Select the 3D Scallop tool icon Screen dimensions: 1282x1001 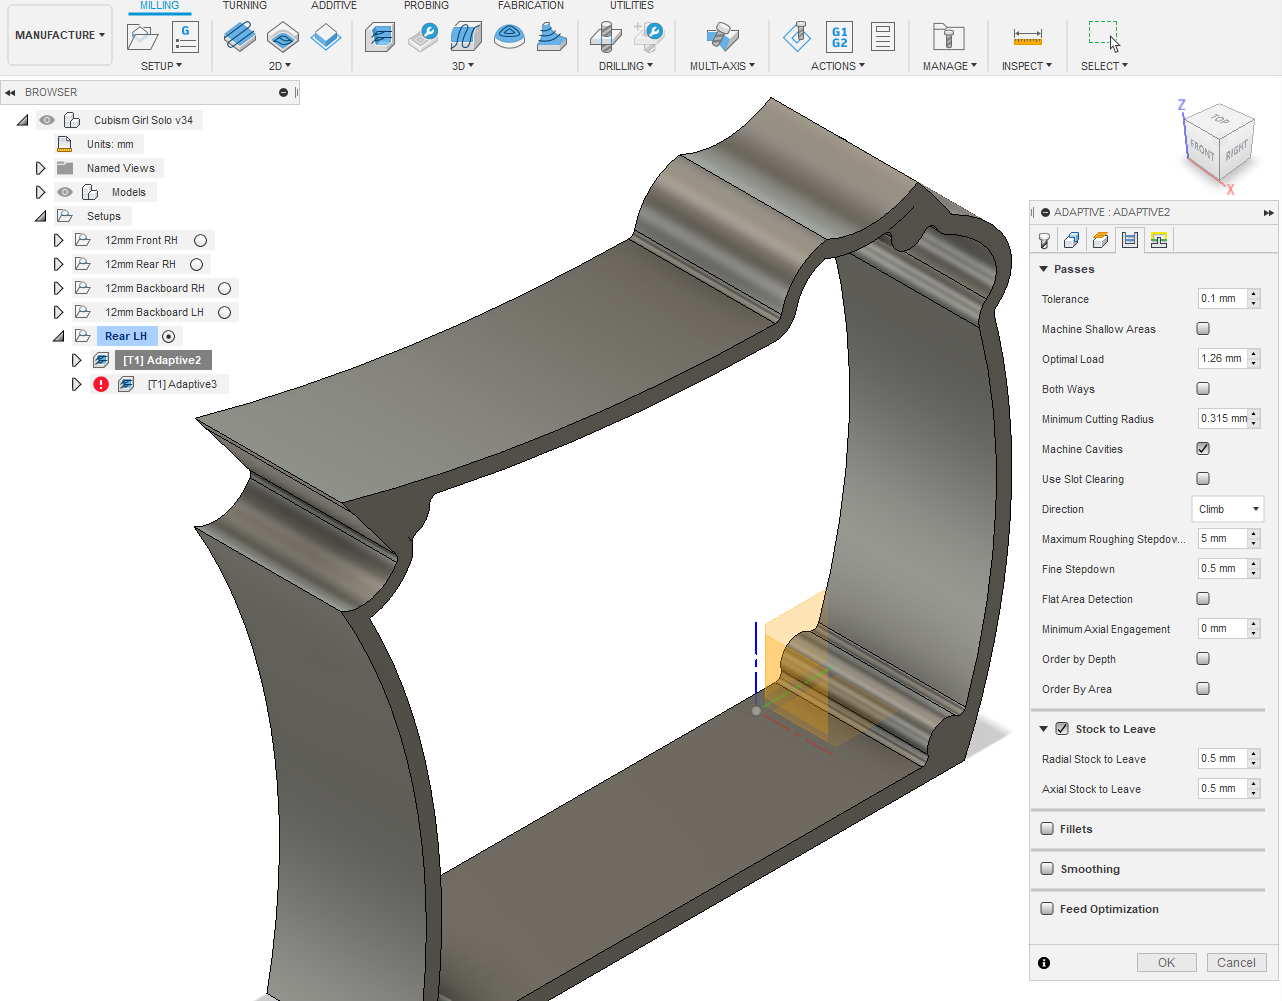tap(509, 38)
